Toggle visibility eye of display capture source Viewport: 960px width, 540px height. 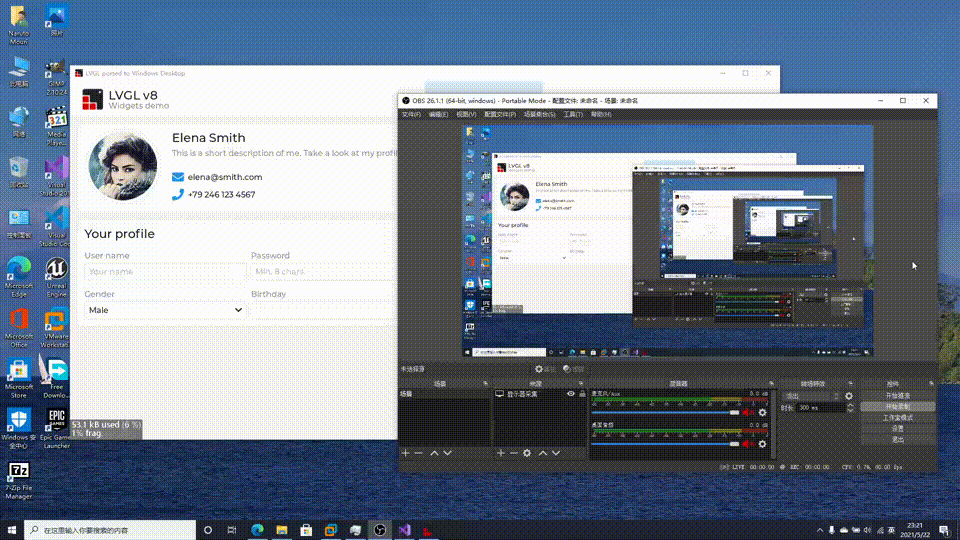[571, 394]
